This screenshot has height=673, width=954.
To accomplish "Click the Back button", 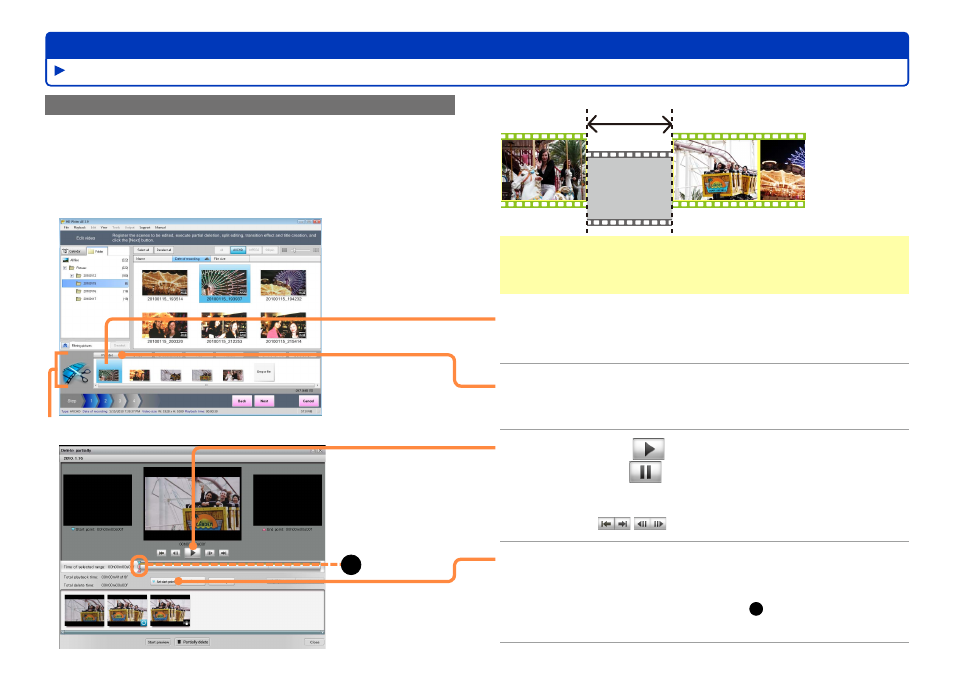I will [242, 401].
